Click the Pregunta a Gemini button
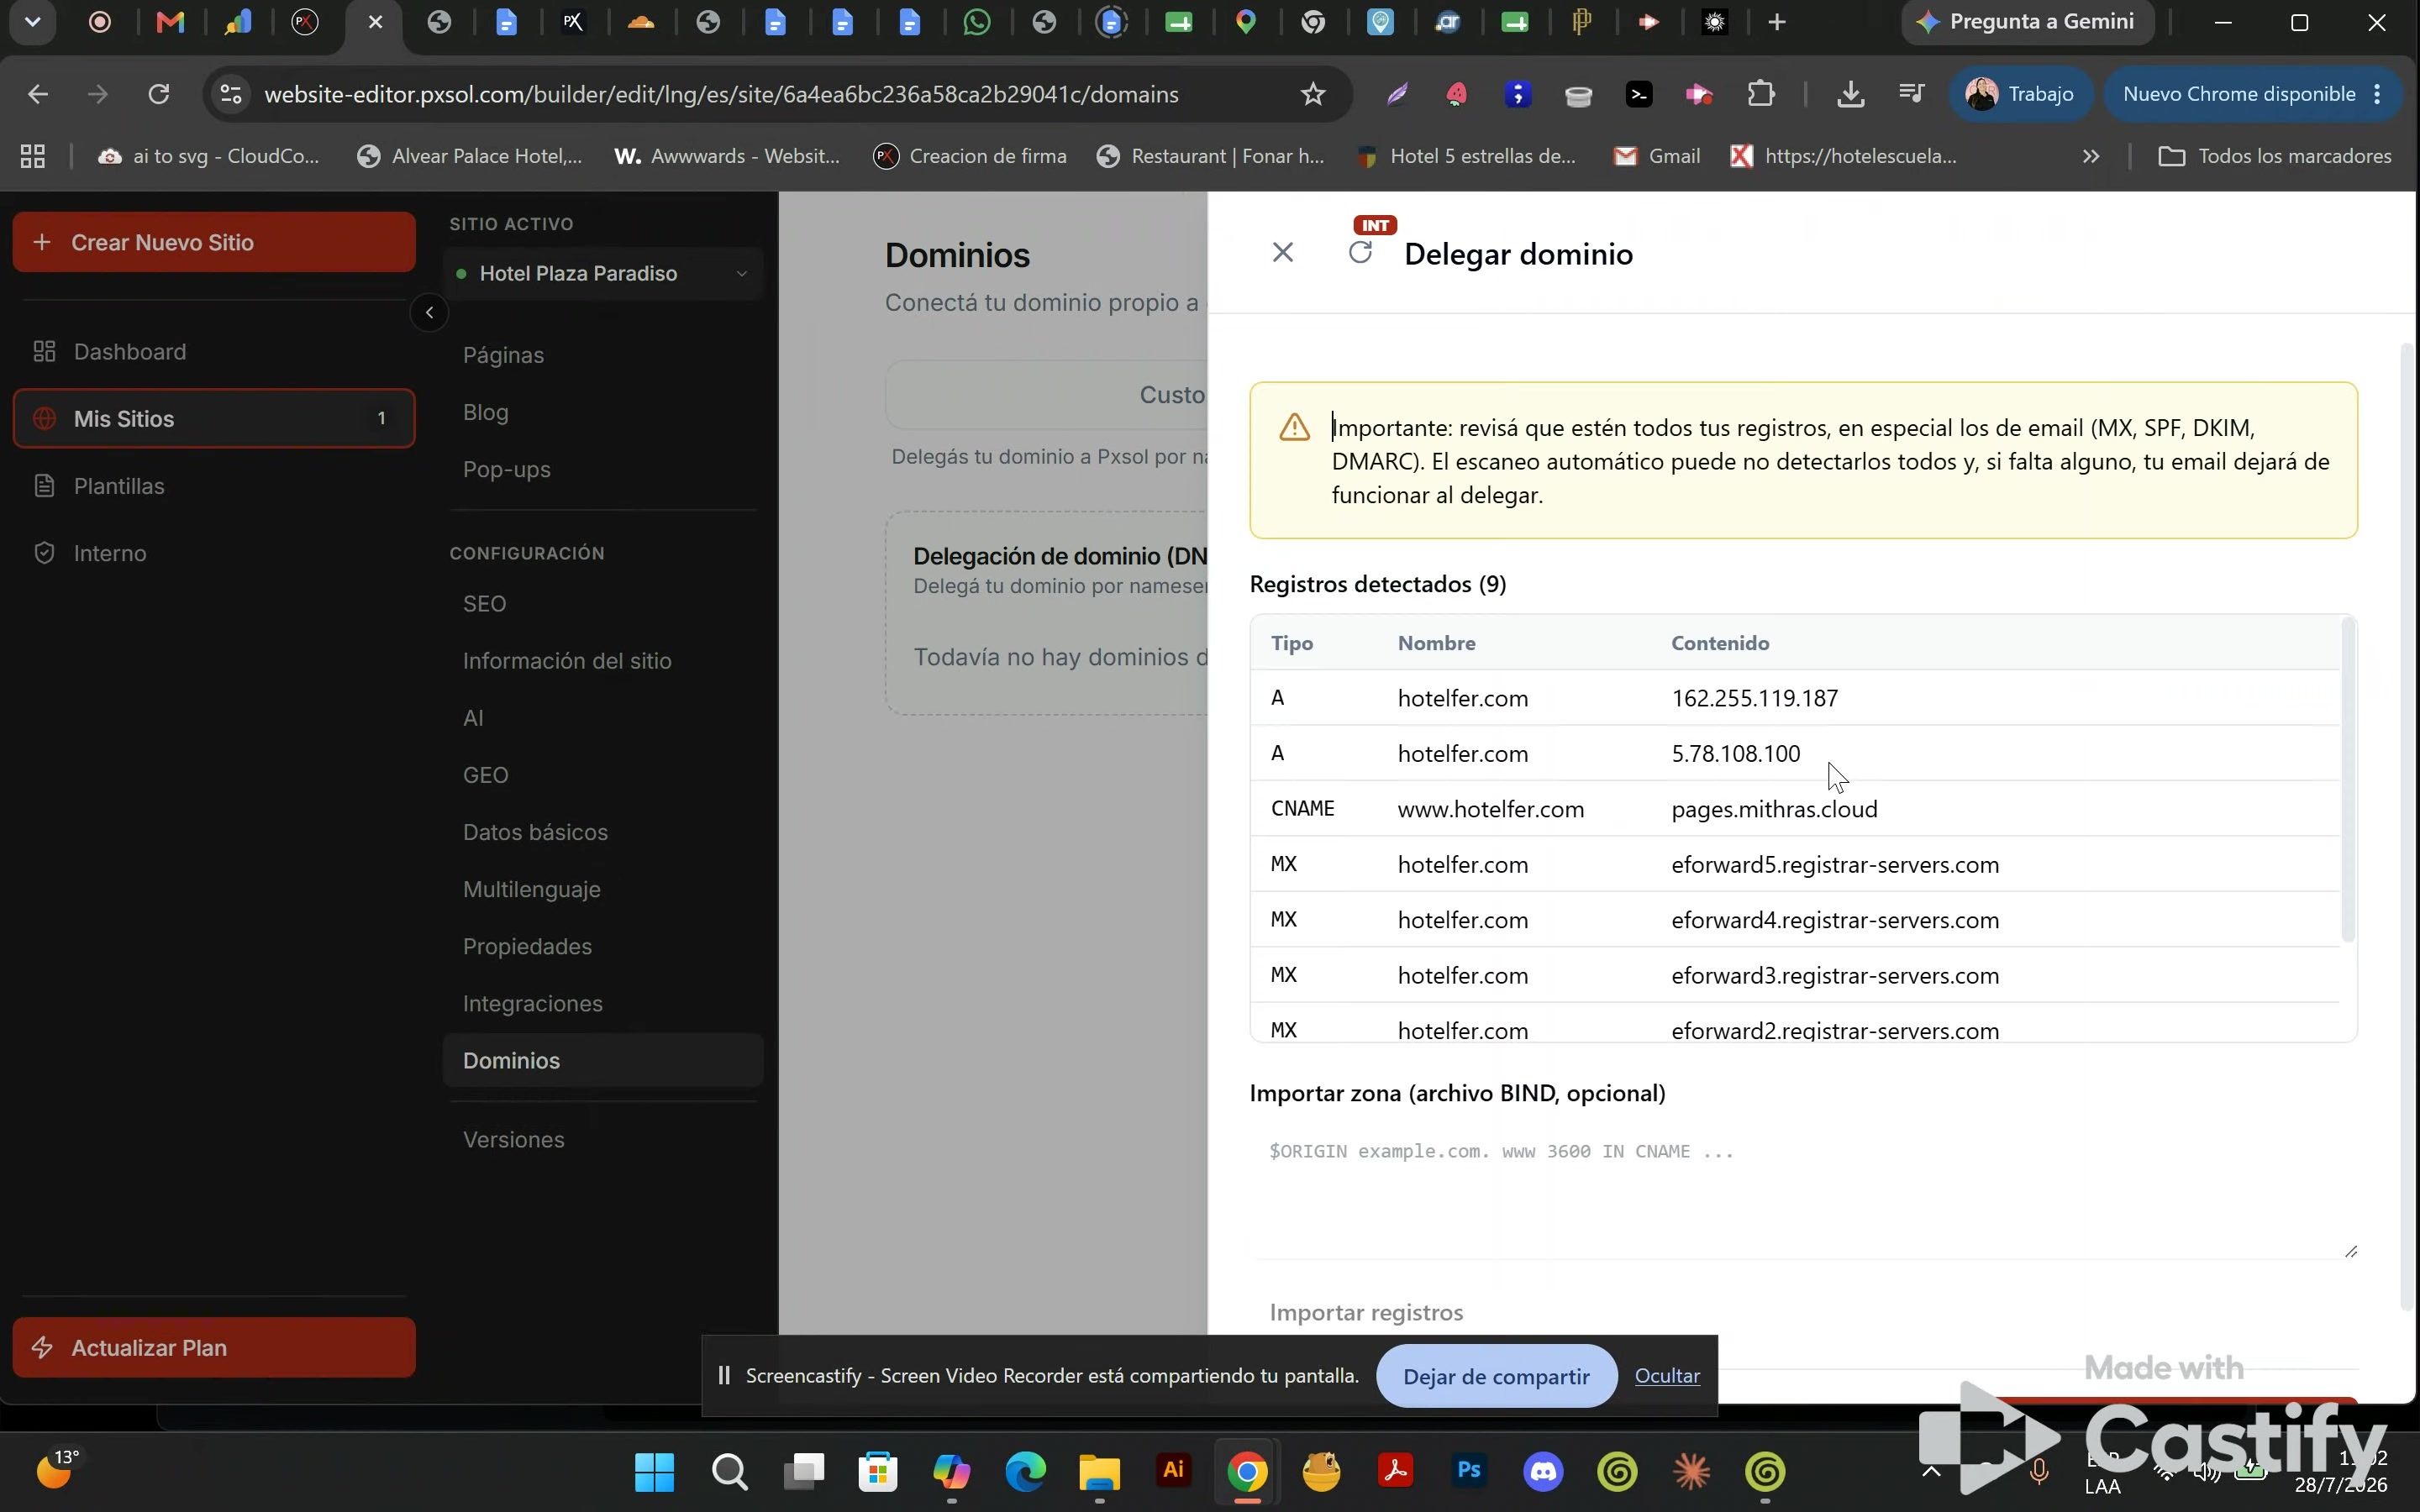 tap(2027, 22)
